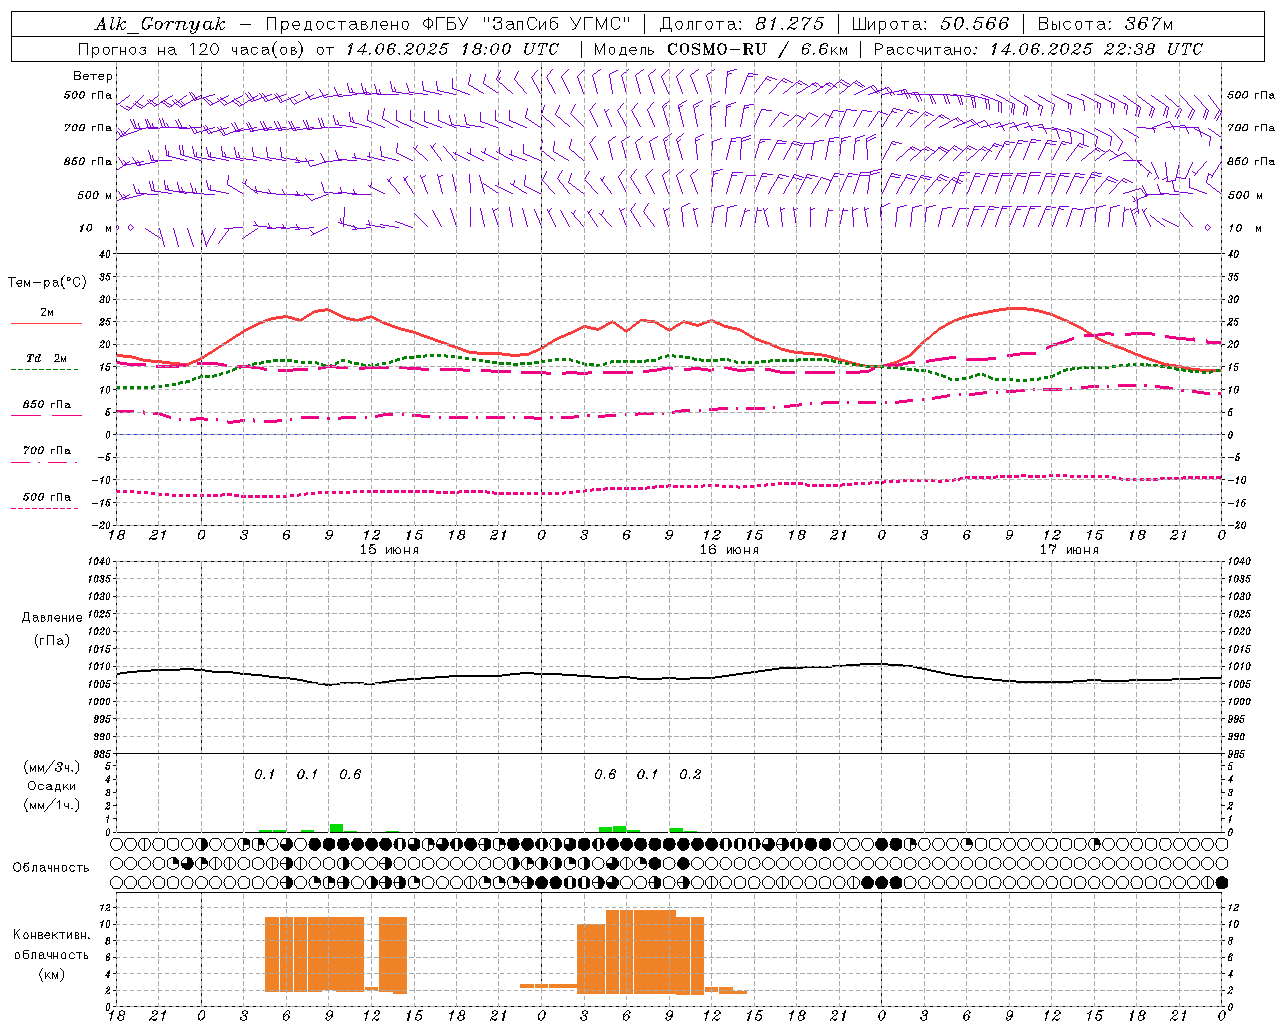Click the calm-wind diamond beside right 10 м label
This screenshot has width=1280, height=1024.
[x=1208, y=227]
